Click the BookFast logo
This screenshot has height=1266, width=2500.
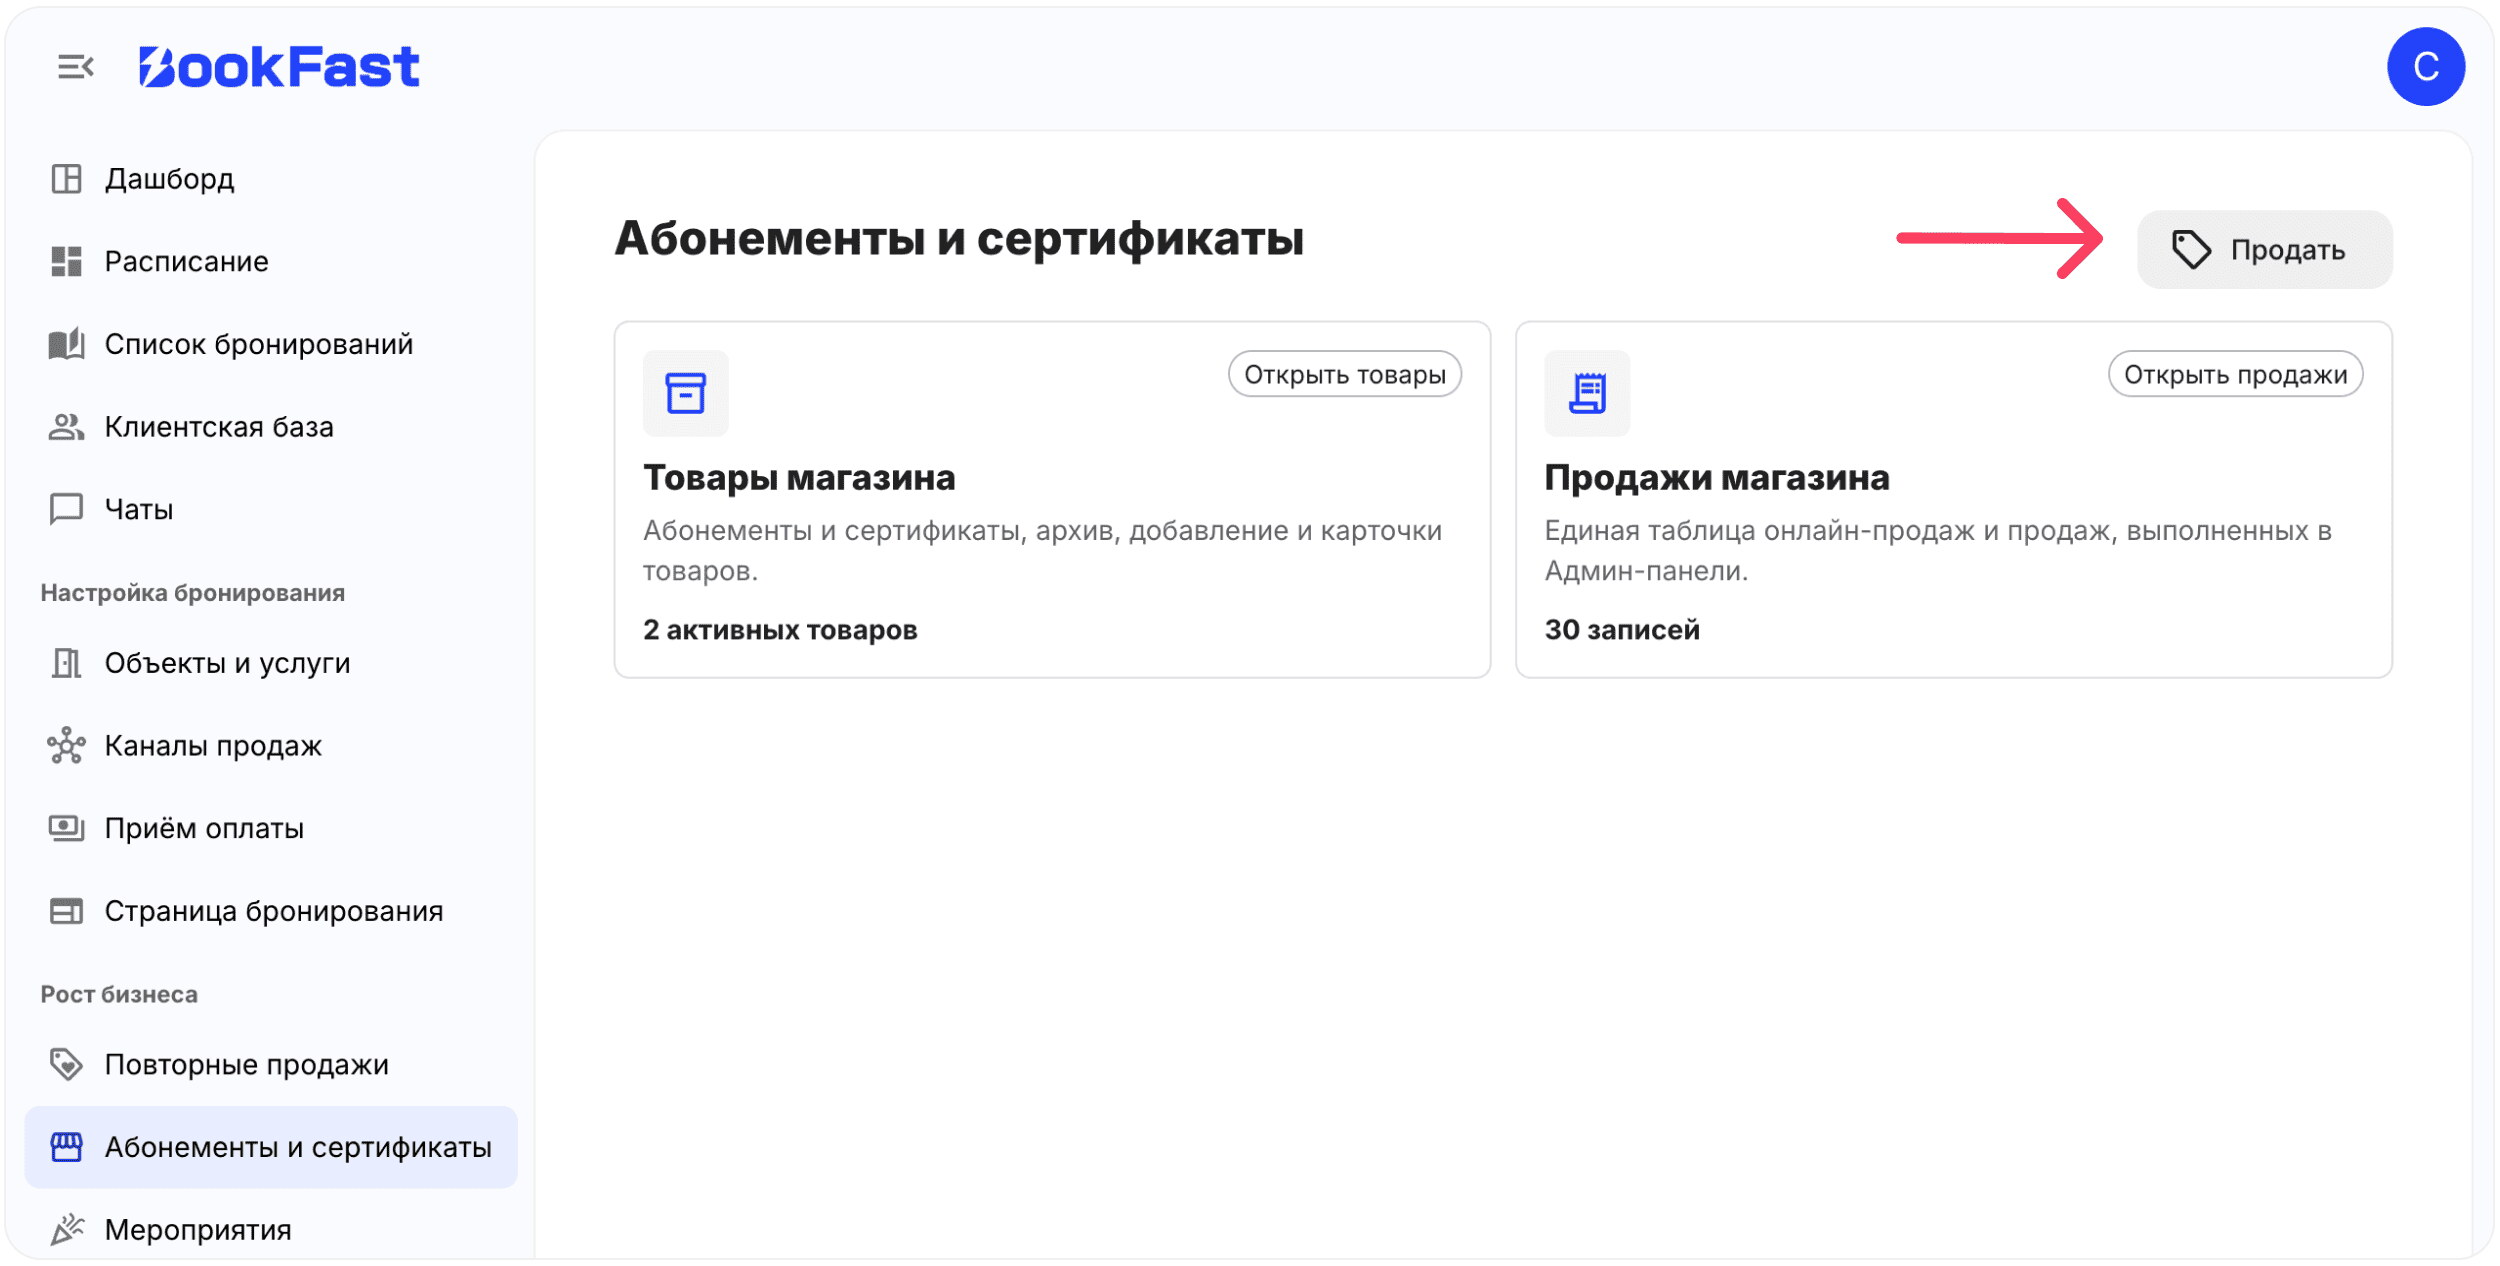pos(279,67)
